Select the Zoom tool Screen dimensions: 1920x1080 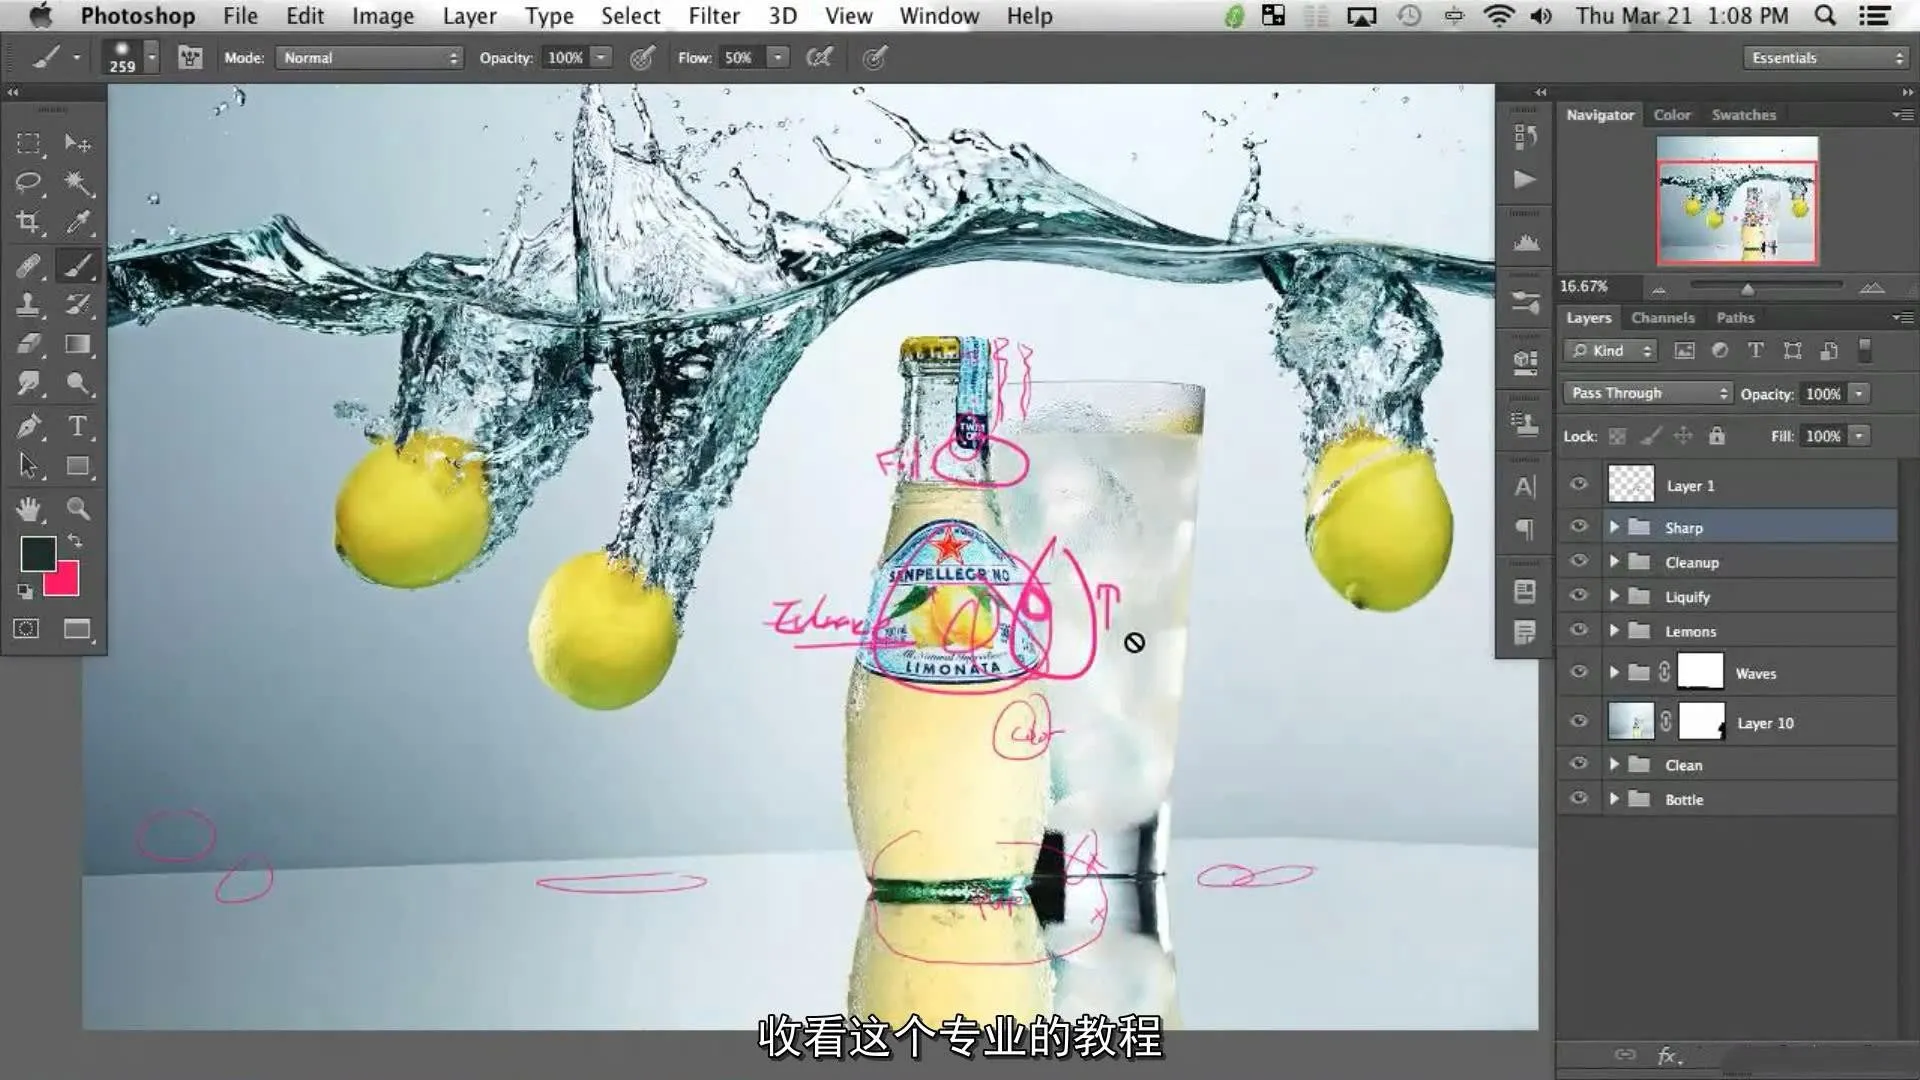tap(78, 509)
